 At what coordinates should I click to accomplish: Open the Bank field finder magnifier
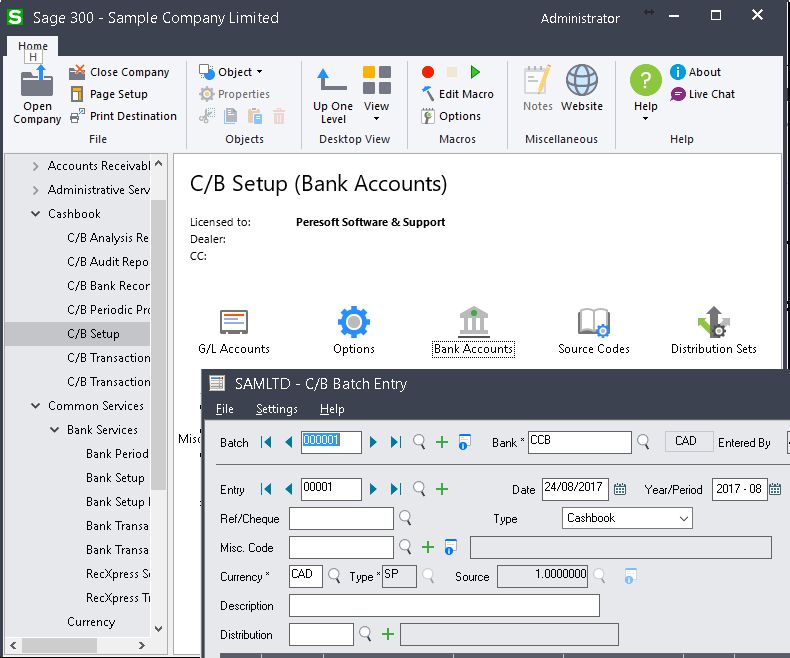pos(643,442)
